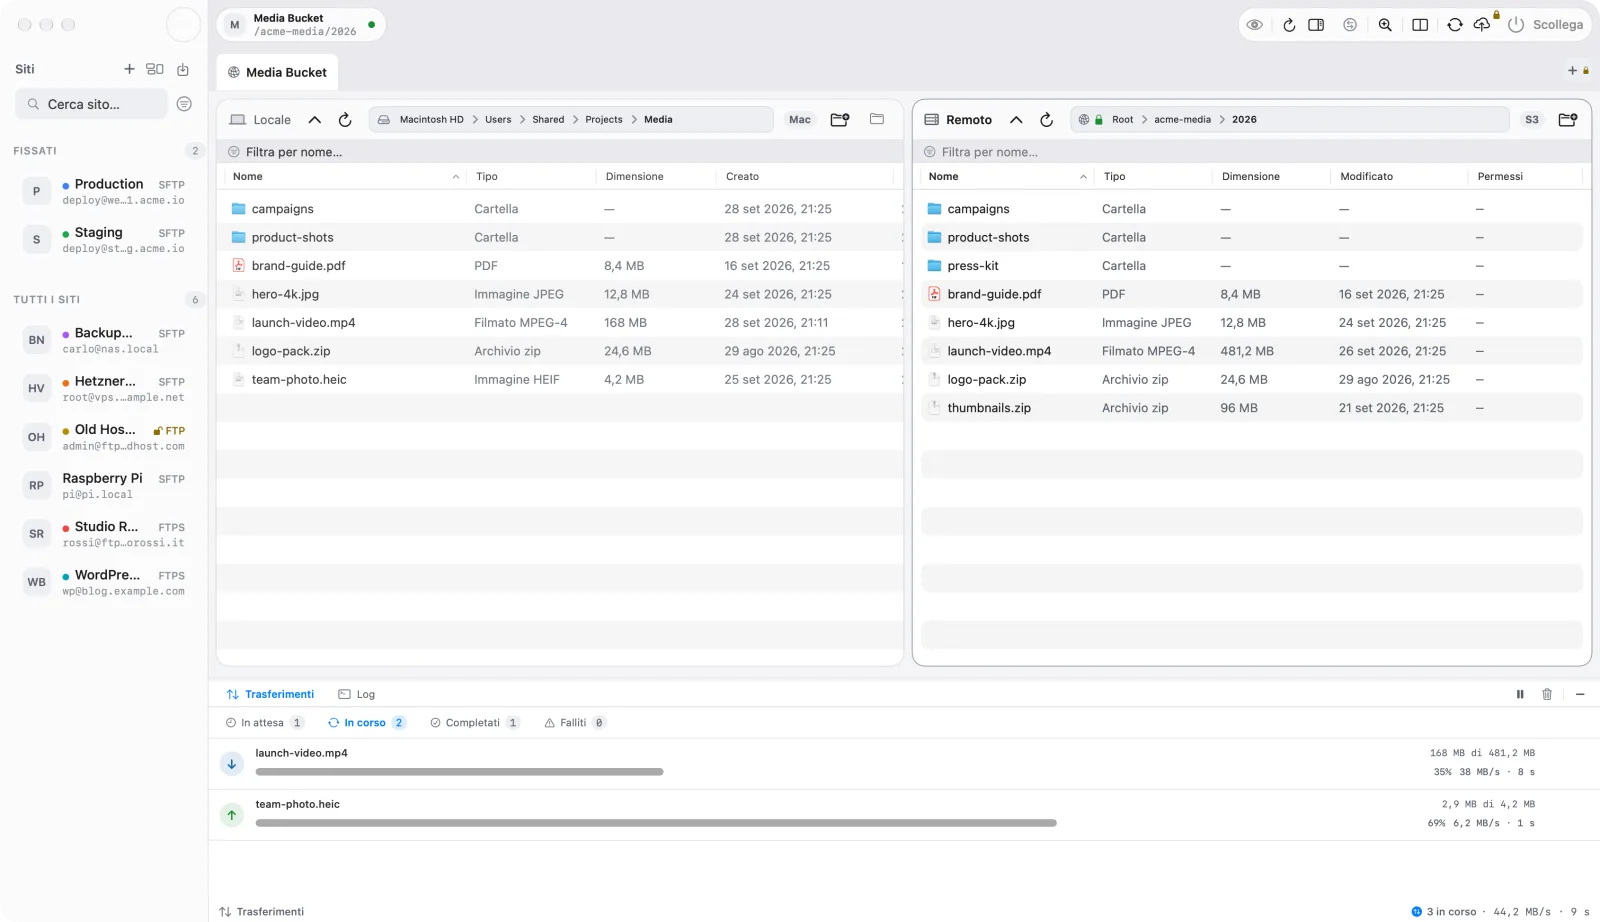The height and width of the screenshot is (922, 1600).
Task: Click the launch-video.mp4 transfer progress bar
Action: (459, 772)
